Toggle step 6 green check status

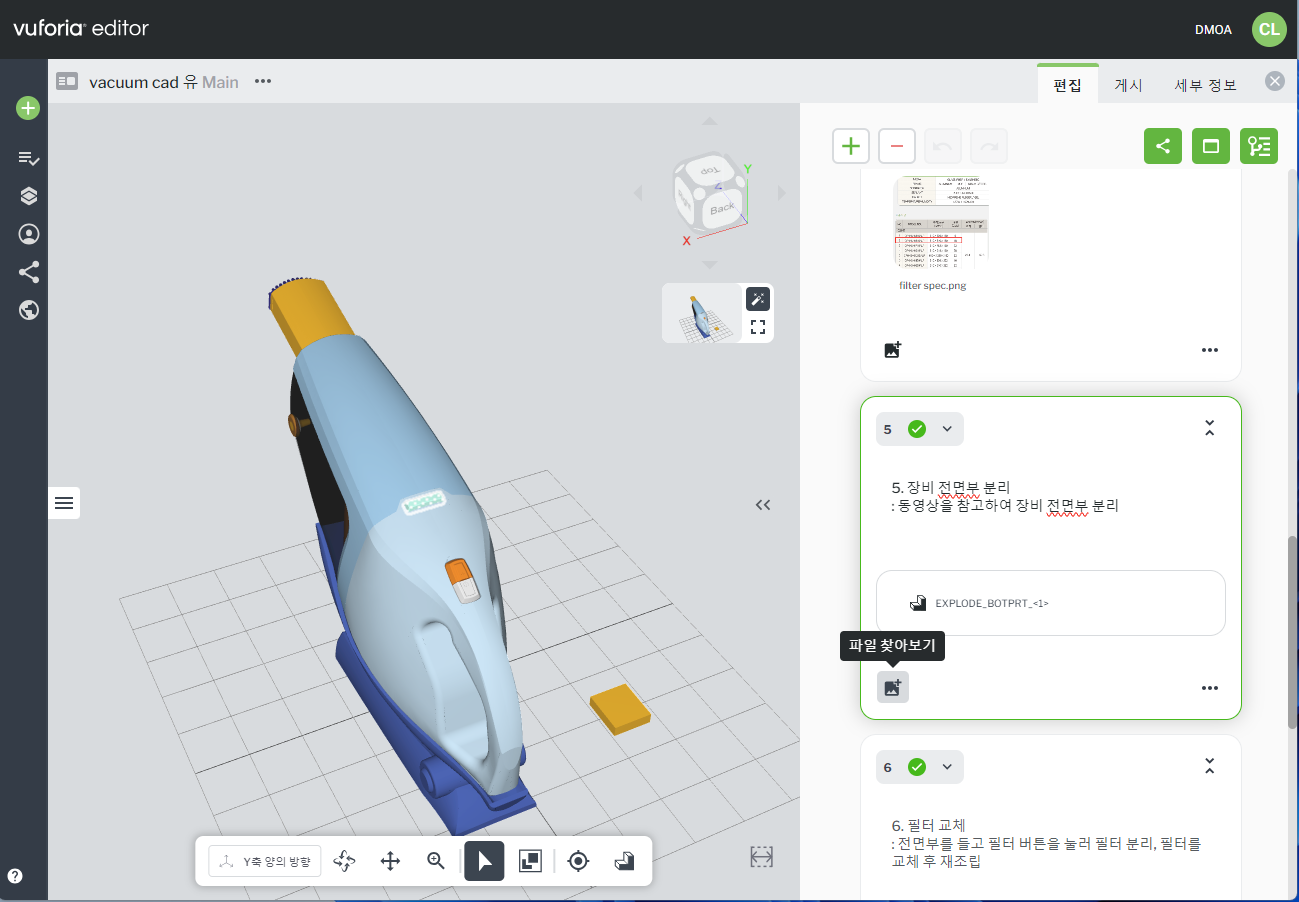(916, 767)
